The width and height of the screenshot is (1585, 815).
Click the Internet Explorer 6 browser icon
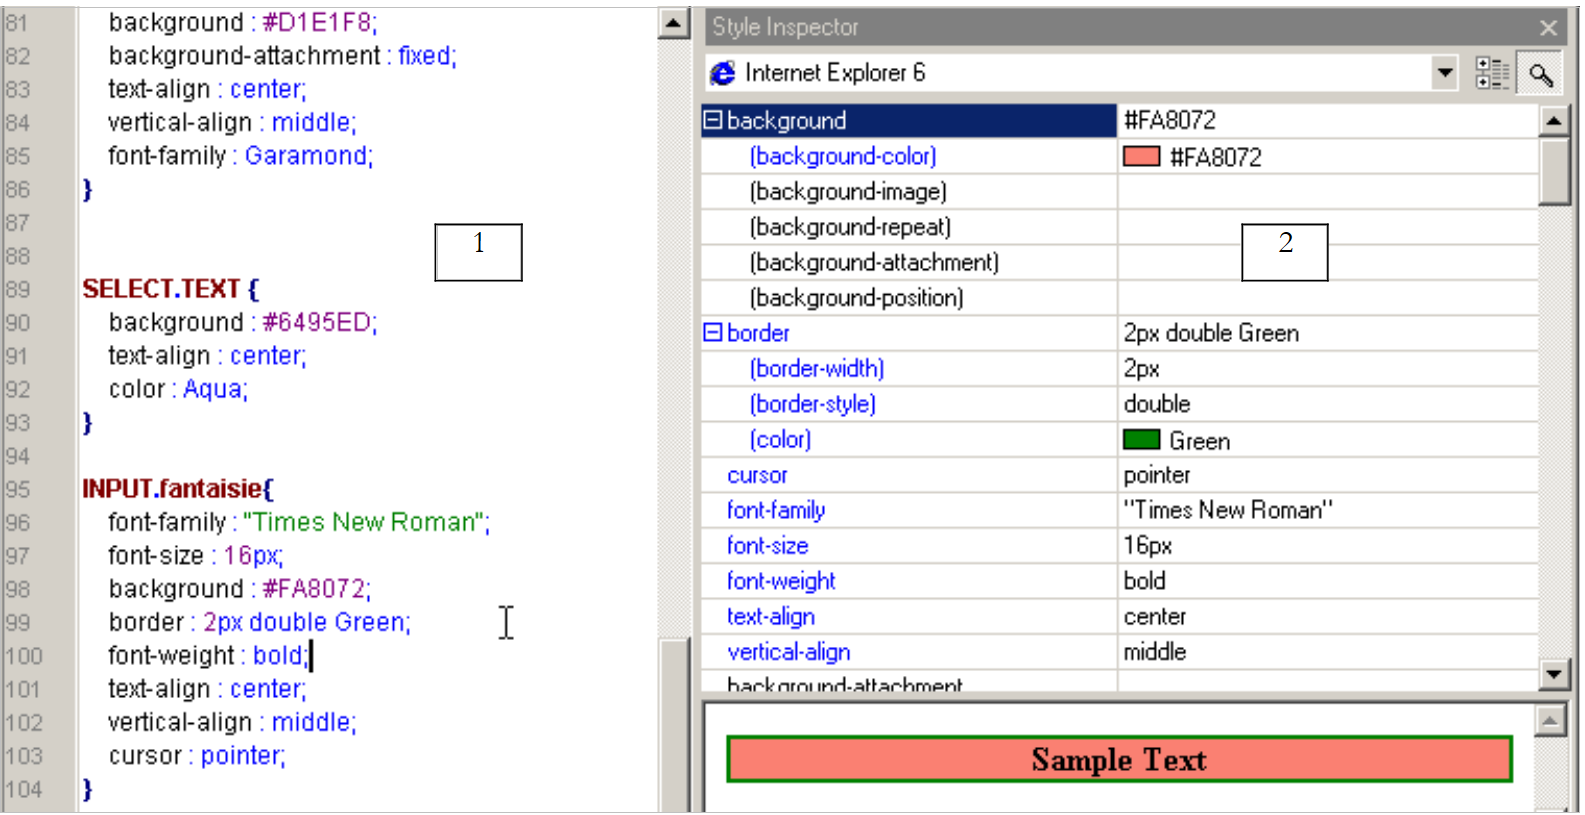tap(722, 73)
